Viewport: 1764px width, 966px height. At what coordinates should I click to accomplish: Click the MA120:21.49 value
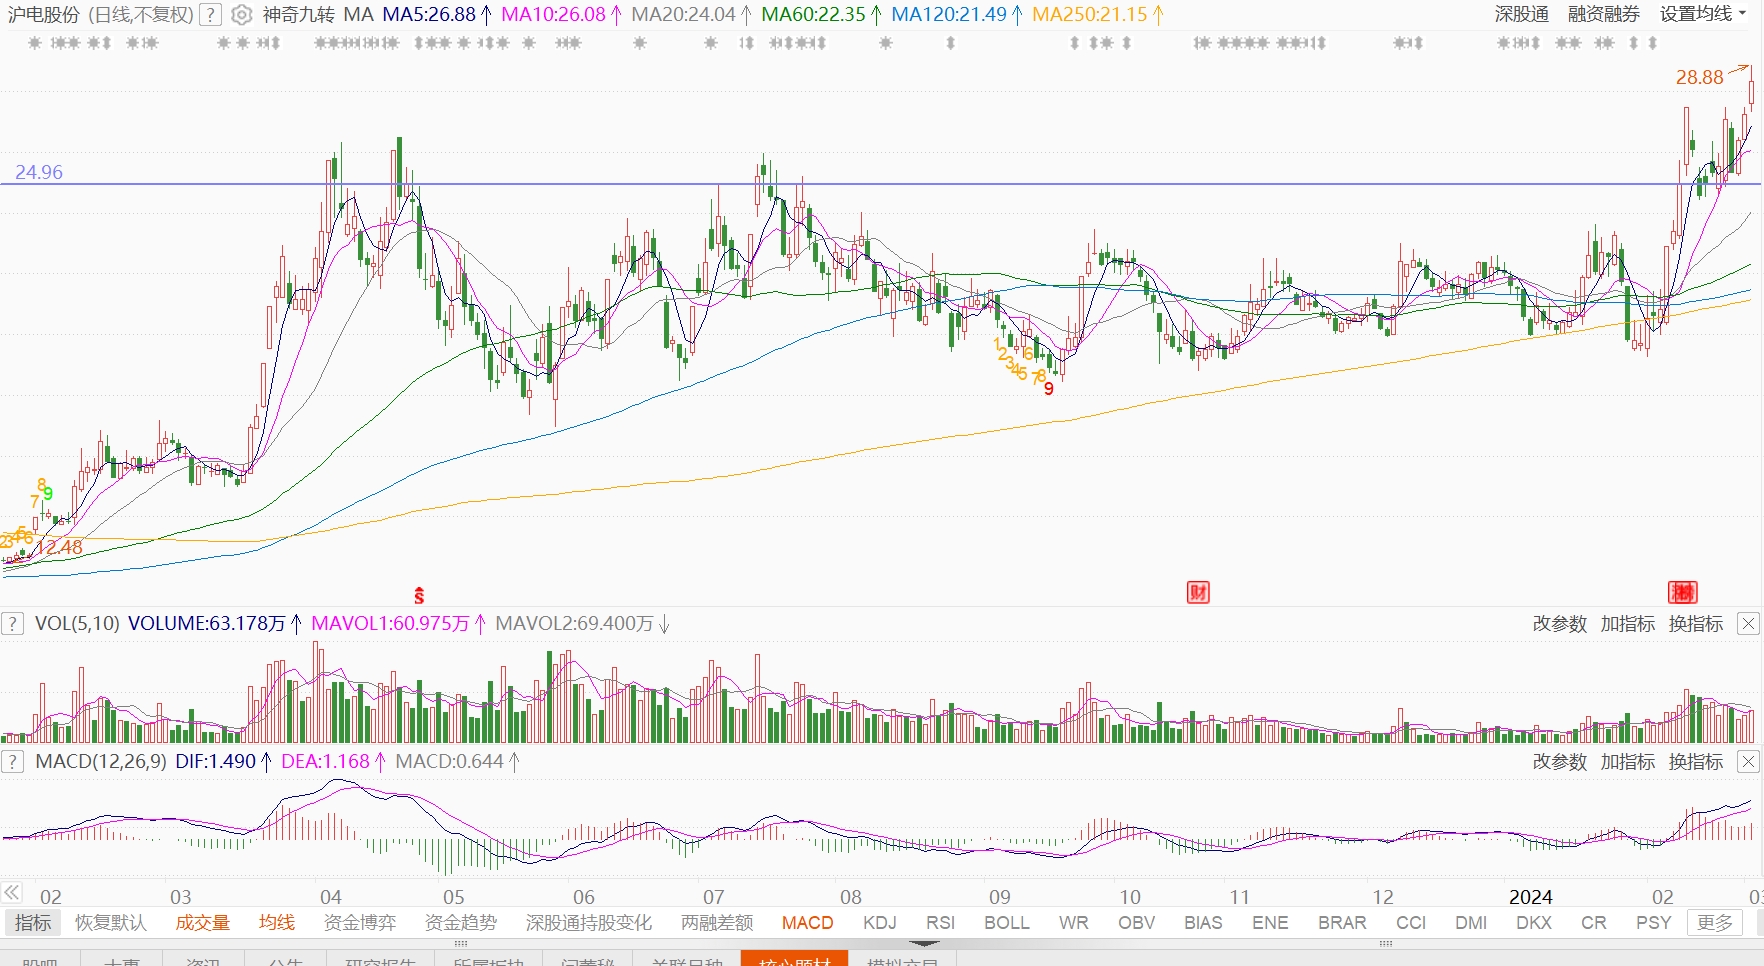pos(949,15)
